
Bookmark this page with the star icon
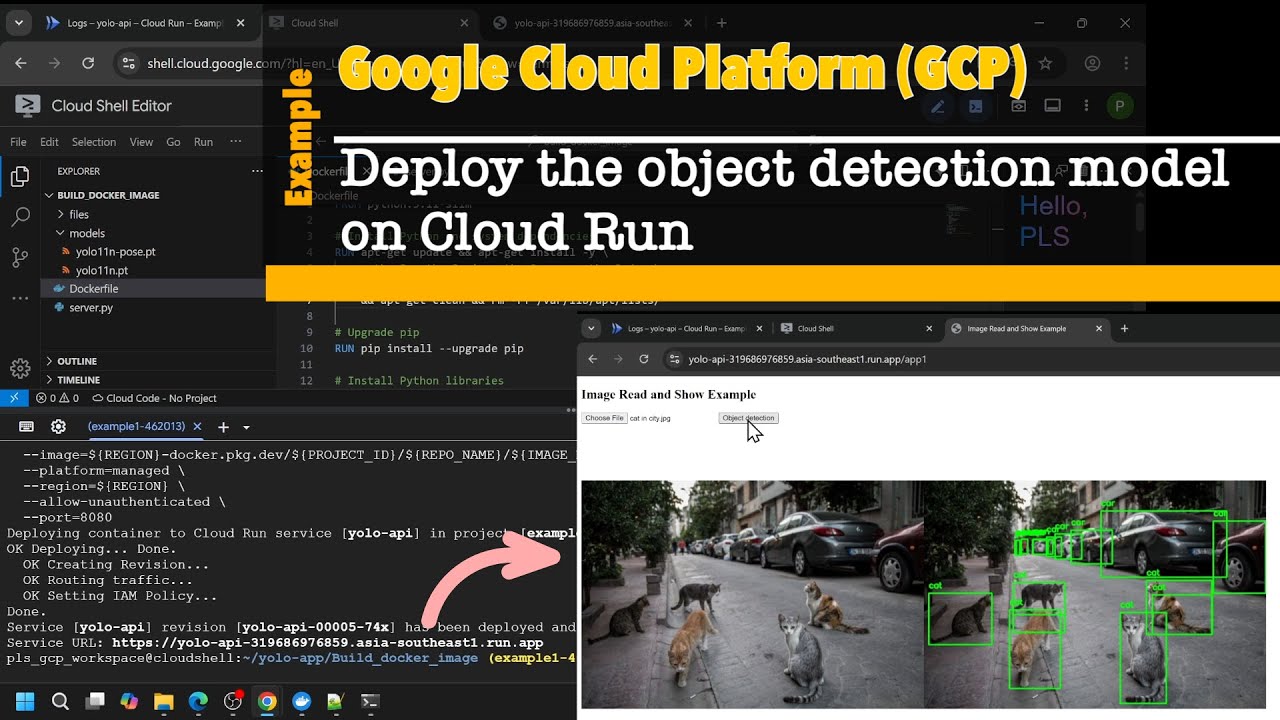1045,63
